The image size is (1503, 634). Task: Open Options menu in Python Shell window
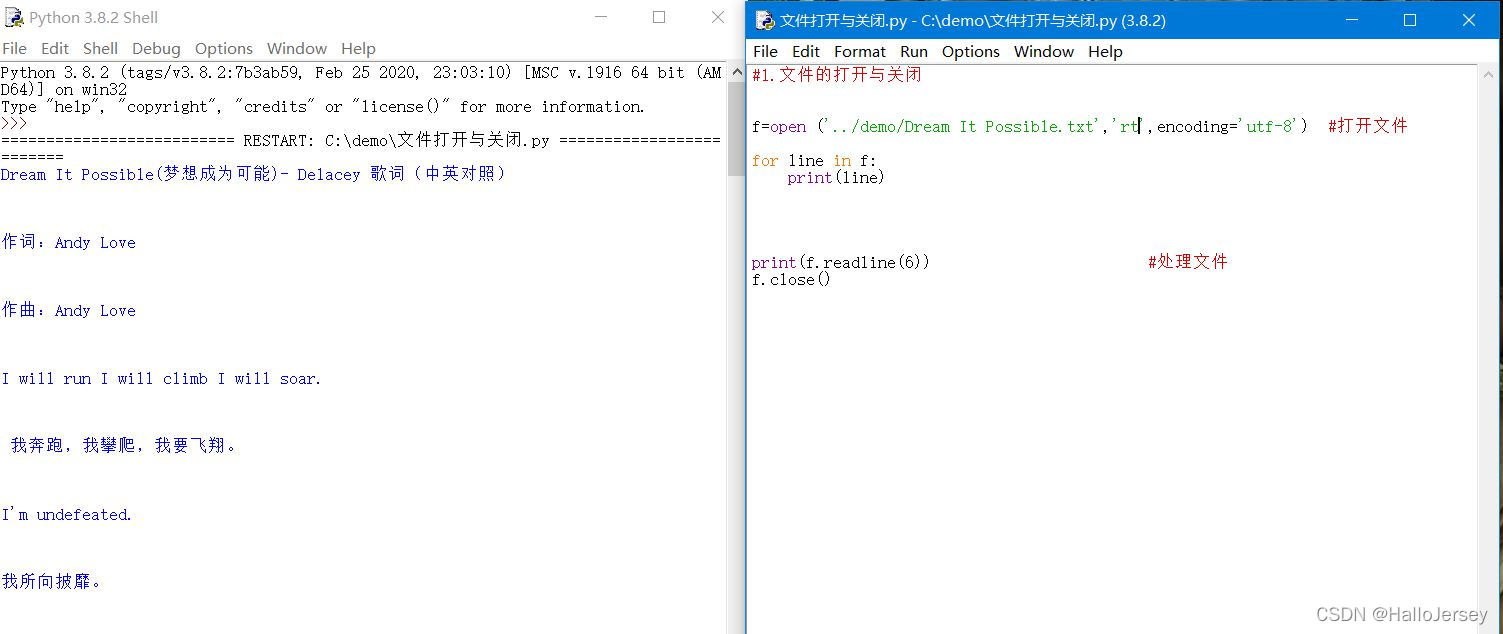coord(224,48)
